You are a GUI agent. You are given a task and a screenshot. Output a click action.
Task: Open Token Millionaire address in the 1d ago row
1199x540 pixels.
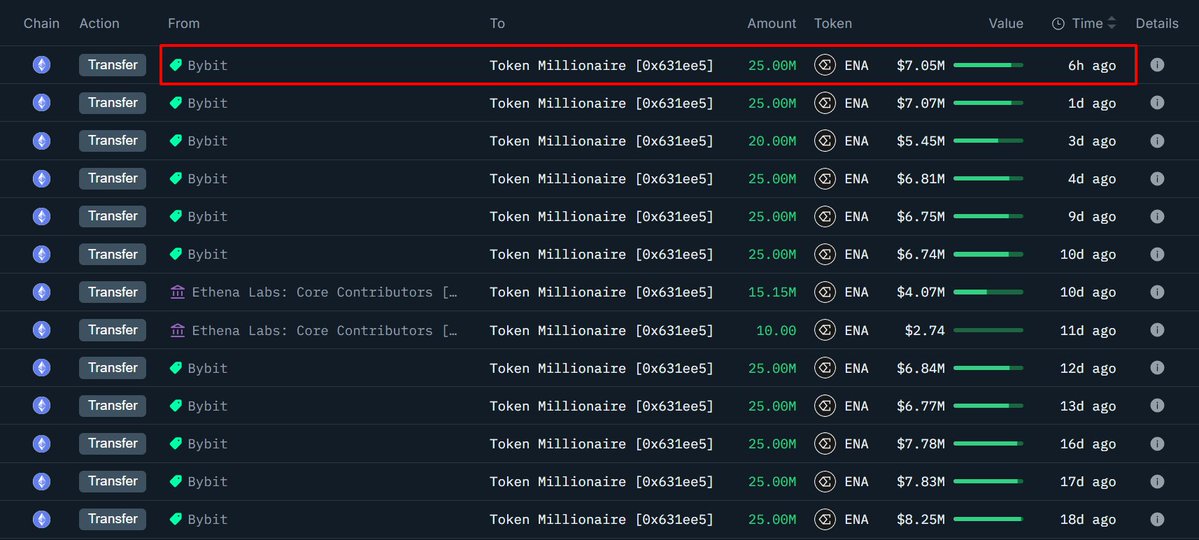(601, 103)
